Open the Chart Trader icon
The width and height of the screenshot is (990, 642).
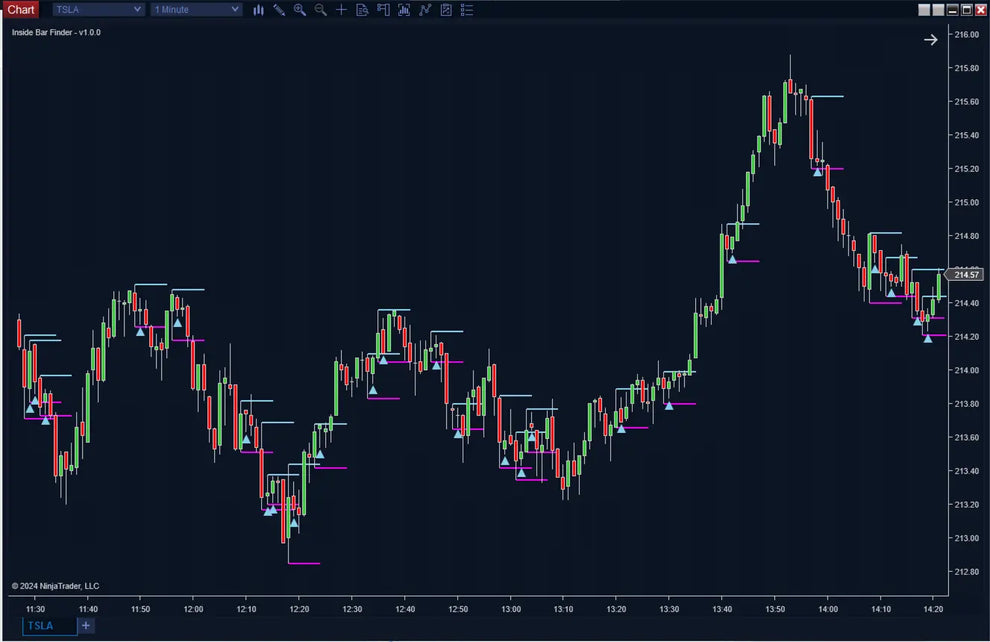point(383,10)
